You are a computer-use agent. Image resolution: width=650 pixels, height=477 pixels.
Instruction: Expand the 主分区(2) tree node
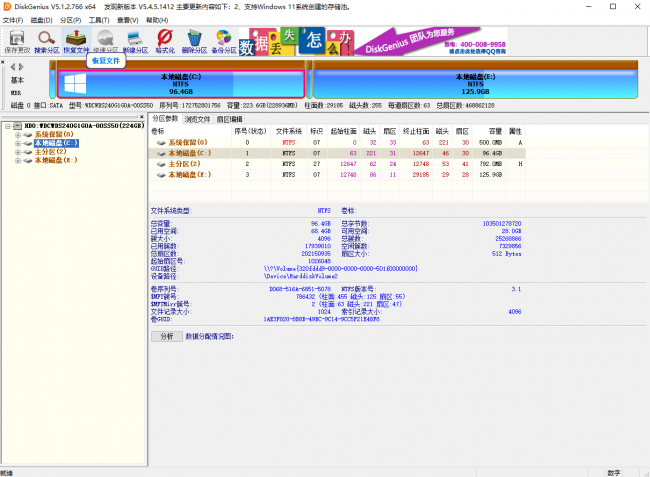coord(18,152)
